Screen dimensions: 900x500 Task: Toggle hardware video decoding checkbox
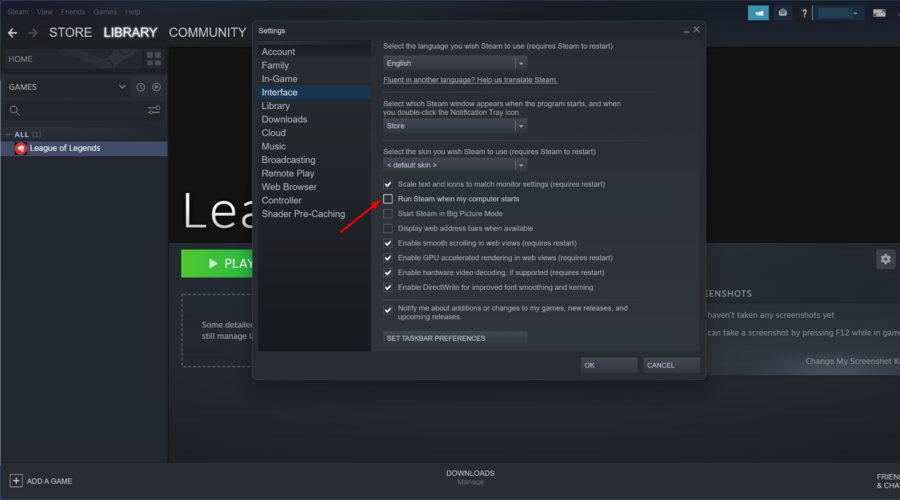tap(388, 273)
